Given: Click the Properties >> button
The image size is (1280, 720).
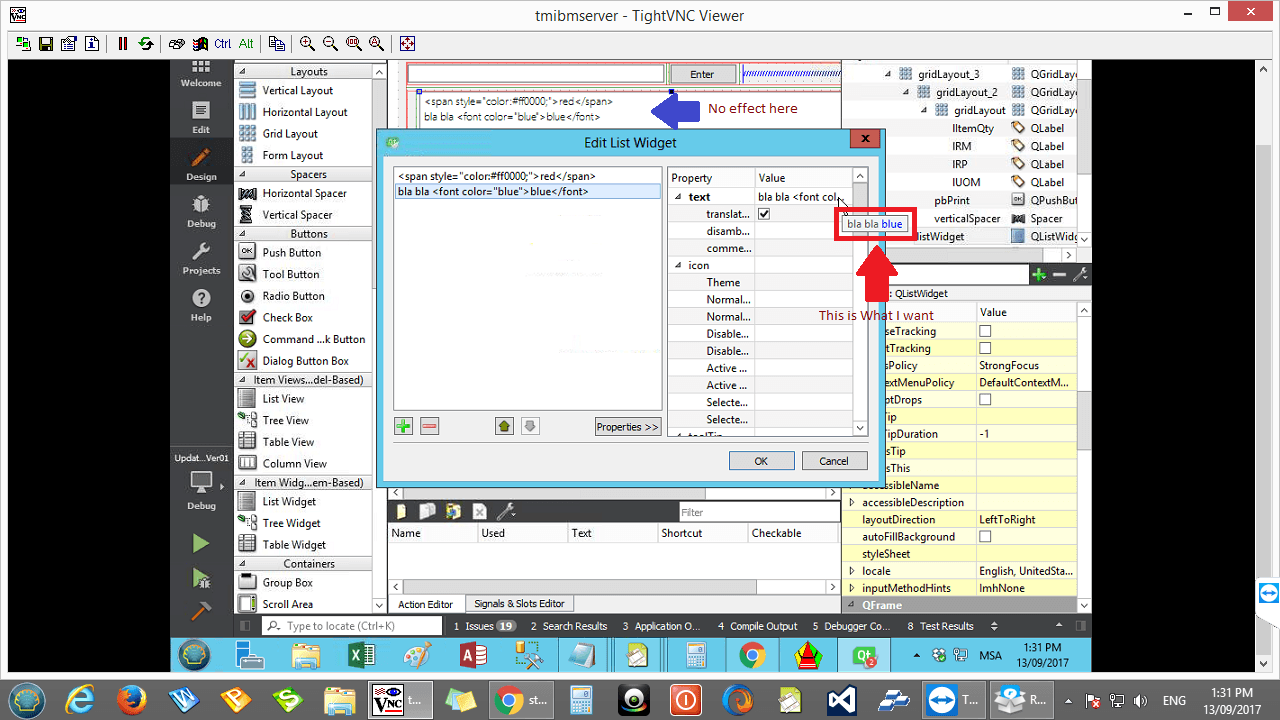Looking at the screenshot, I should tap(627, 427).
